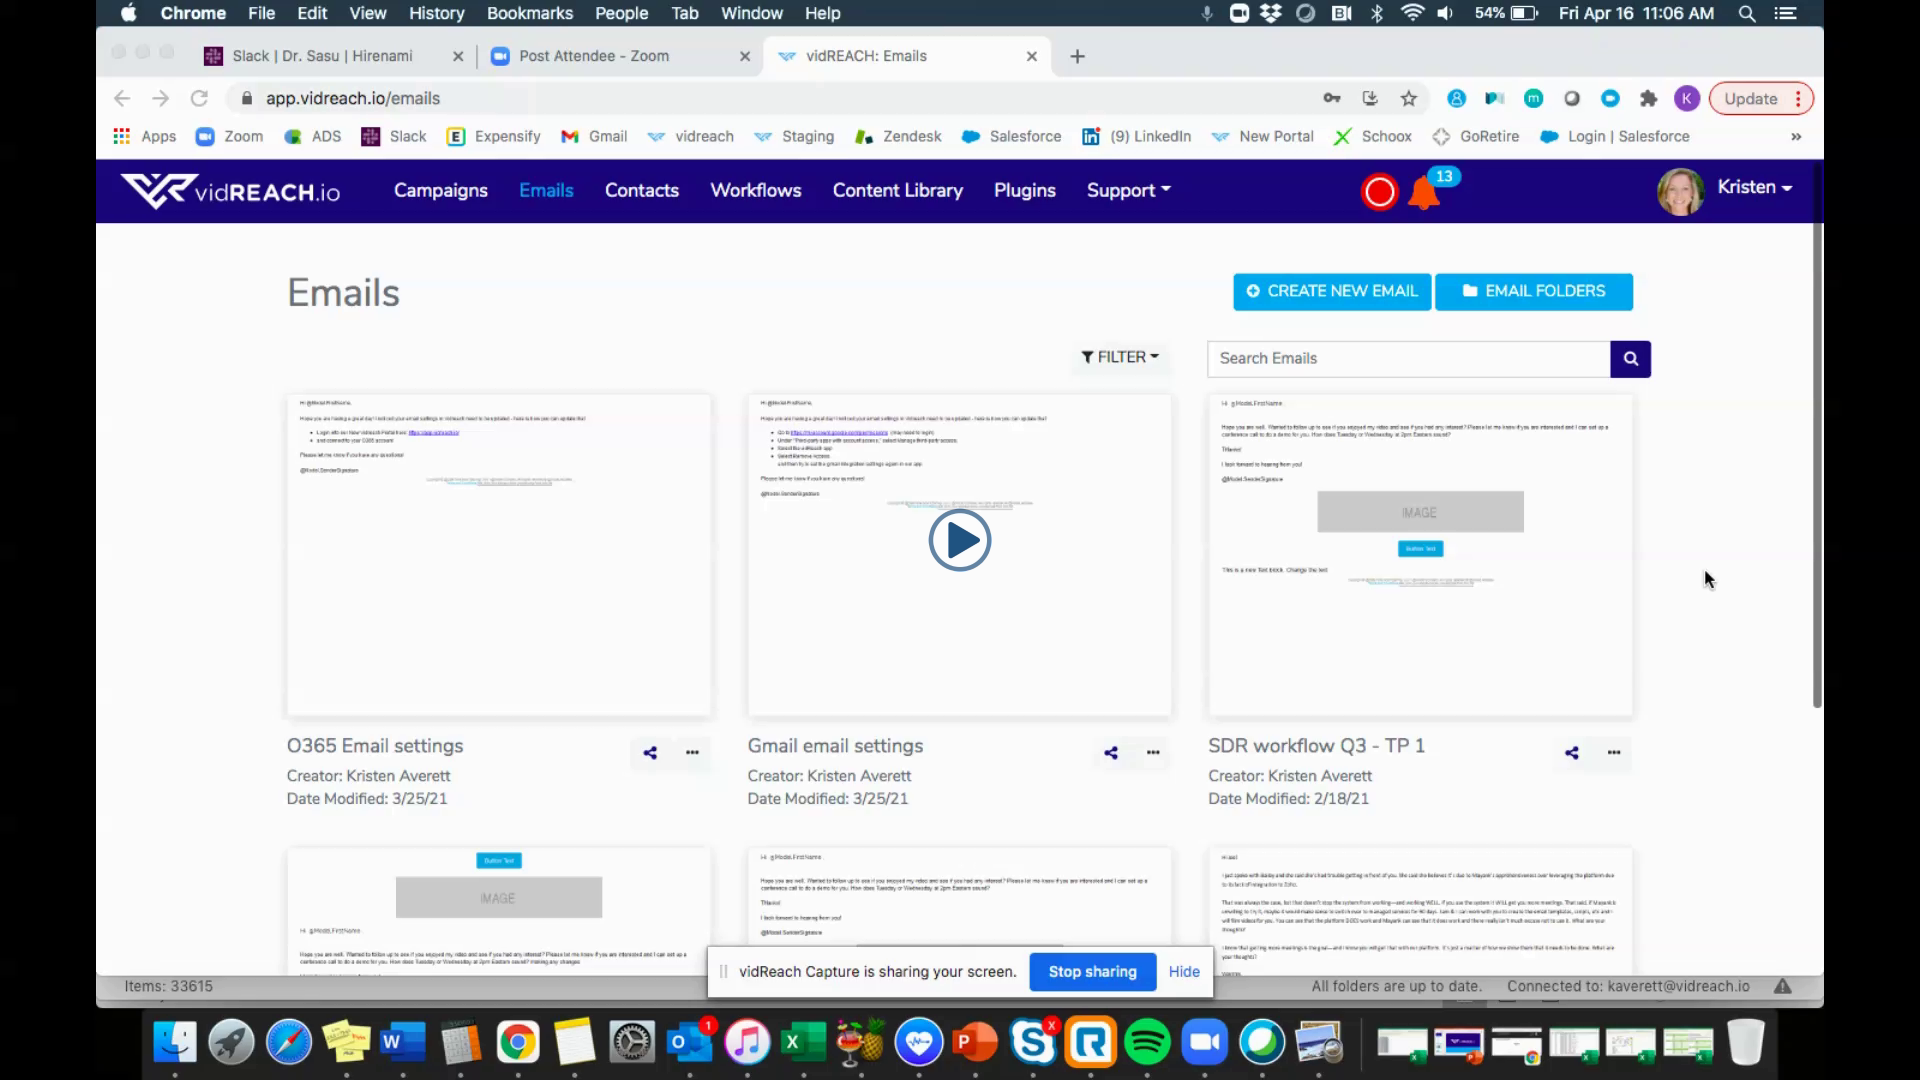Viewport: 1920px width, 1080px height.
Task: Open the Content Library page
Action: (897, 191)
